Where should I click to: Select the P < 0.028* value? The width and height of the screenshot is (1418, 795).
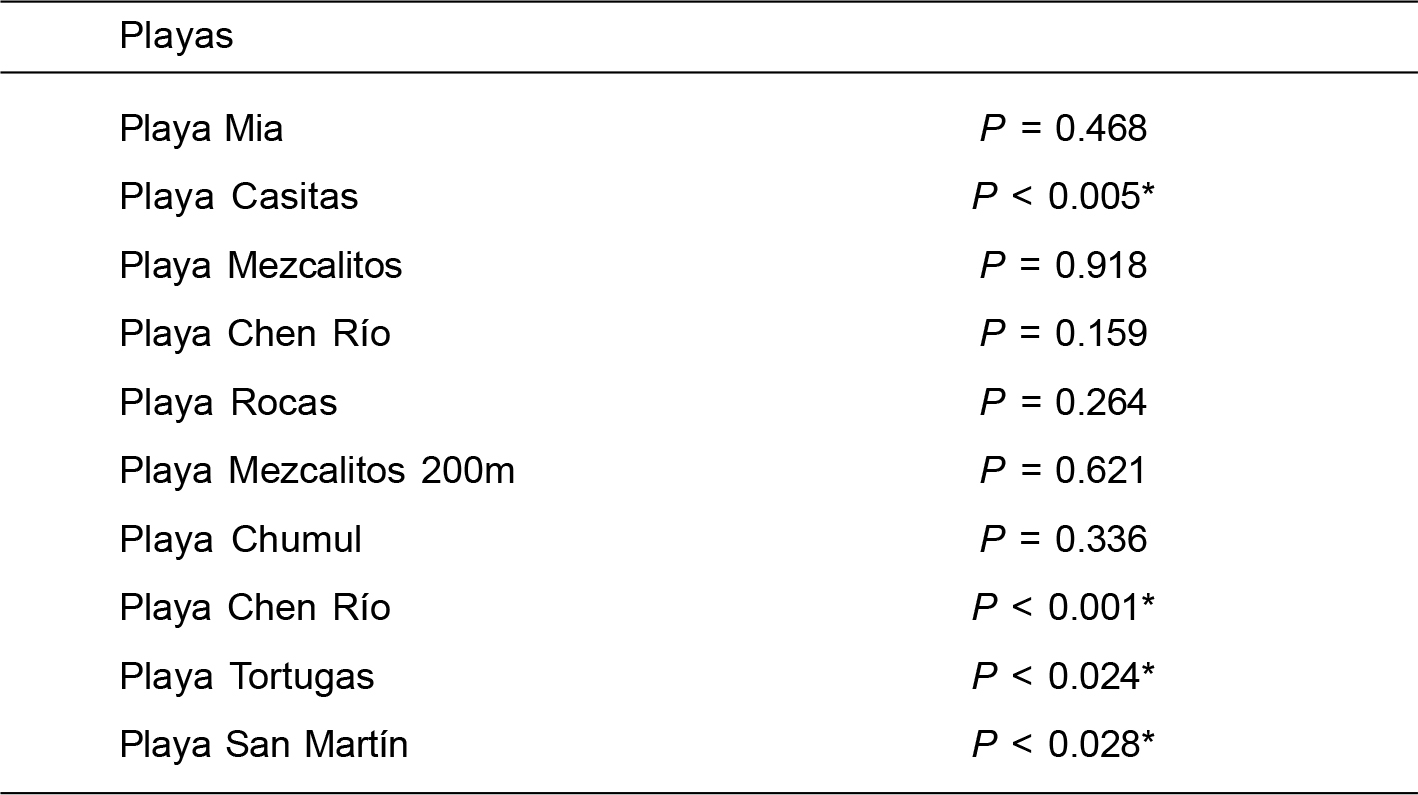pyautogui.click(x=1063, y=745)
